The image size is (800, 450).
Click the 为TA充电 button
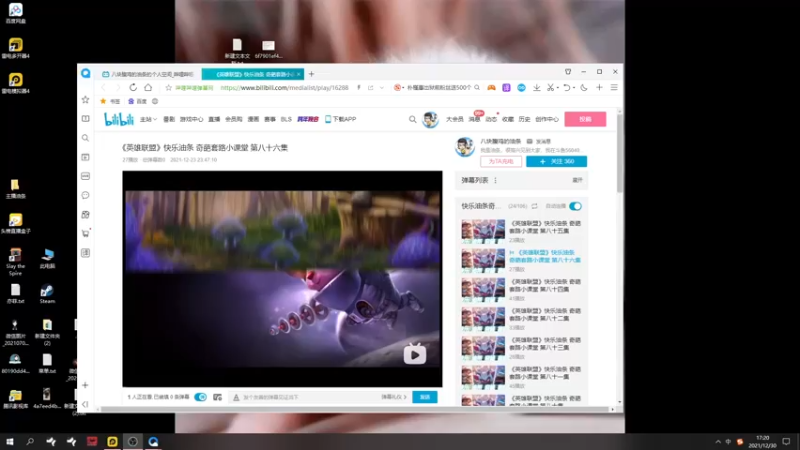tap(501, 161)
